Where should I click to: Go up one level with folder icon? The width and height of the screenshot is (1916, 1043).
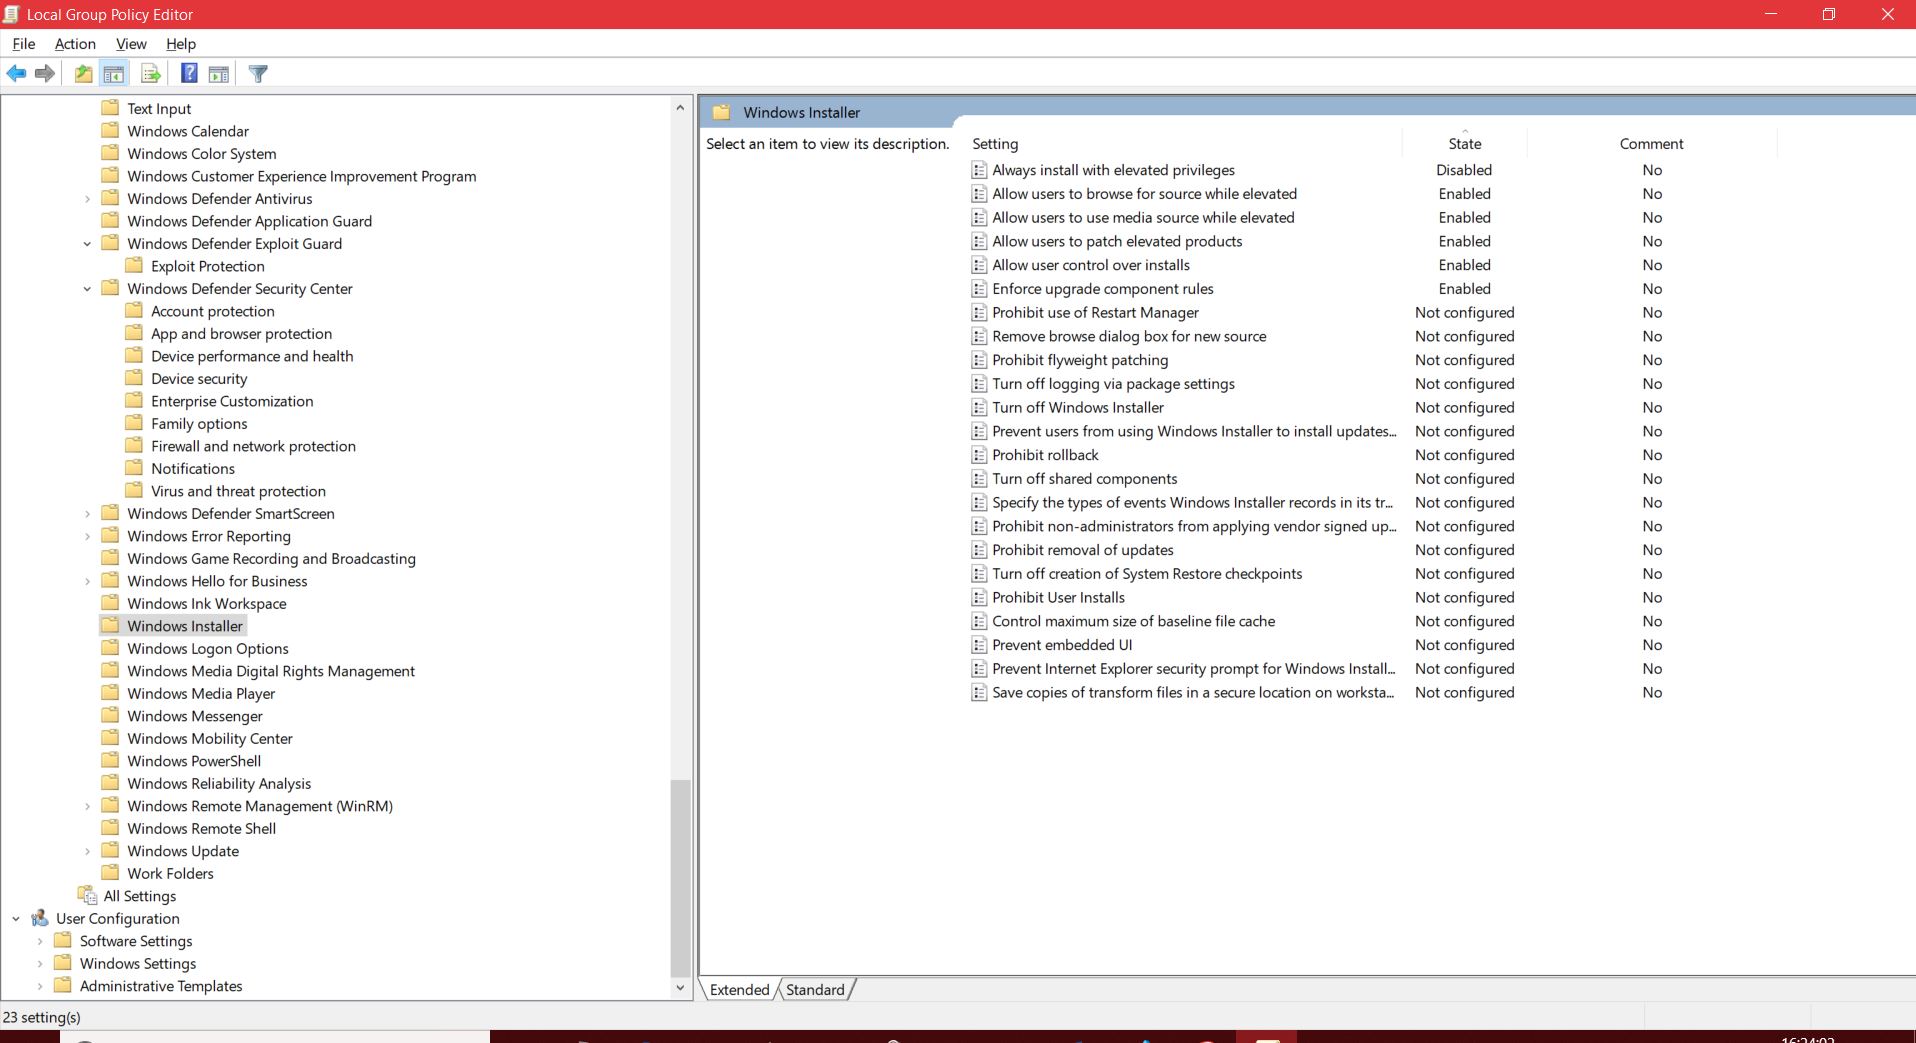pyautogui.click(x=83, y=73)
